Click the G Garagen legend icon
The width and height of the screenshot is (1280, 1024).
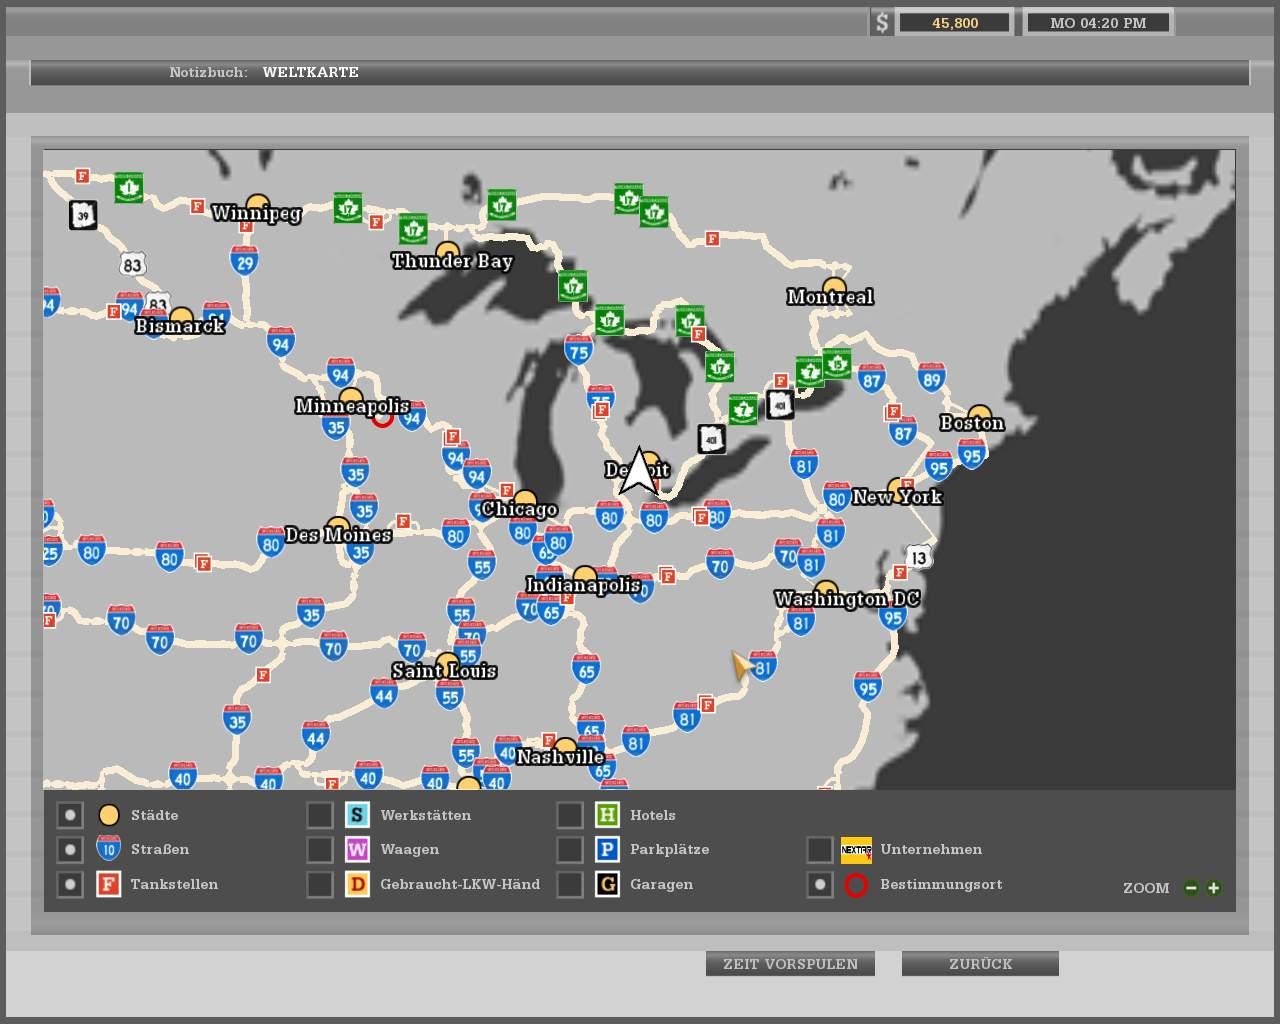(607, 884)
